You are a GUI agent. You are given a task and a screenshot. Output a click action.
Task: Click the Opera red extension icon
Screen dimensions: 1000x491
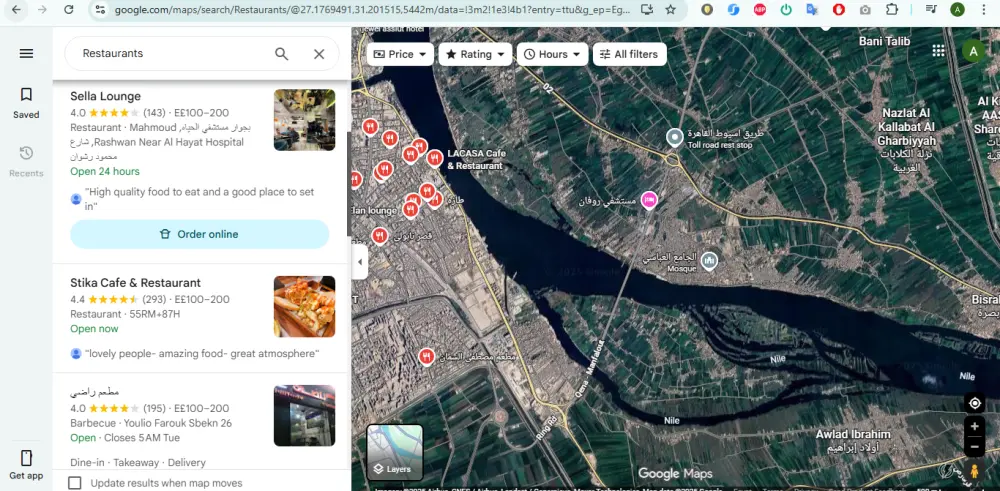tap(839, 10)
